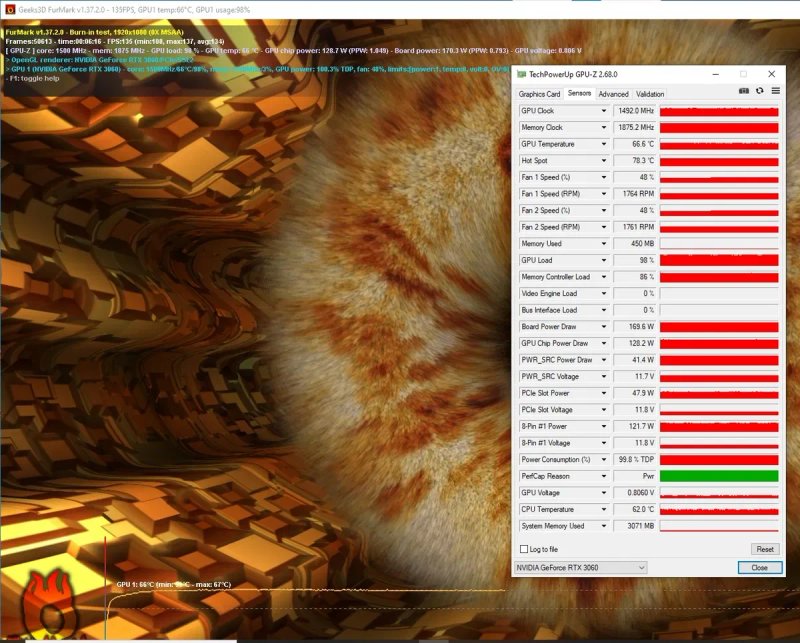The image size is (800, 643).
Task: Click the Board Power Draw history graph
Action: [719, 327]
